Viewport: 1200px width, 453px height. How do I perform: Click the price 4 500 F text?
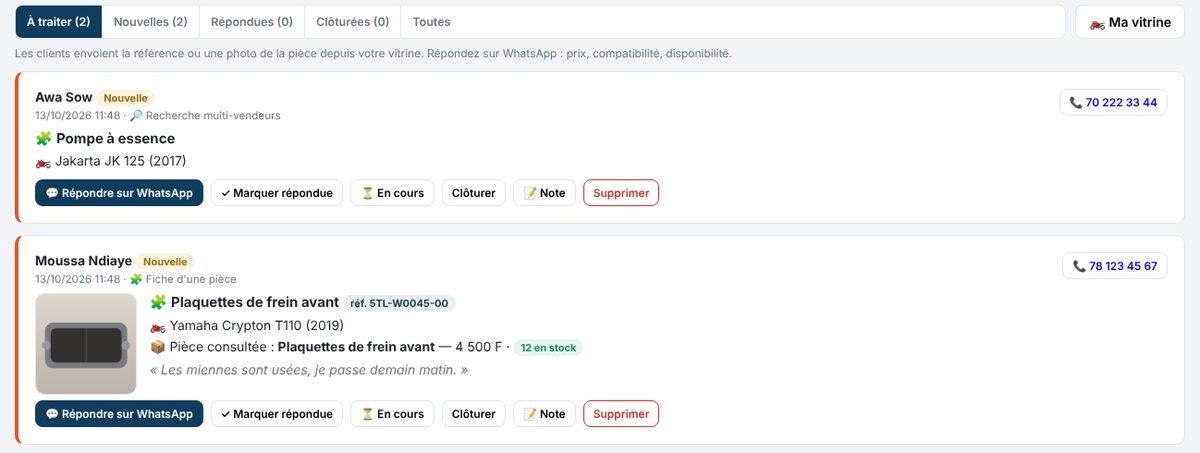(477, 347)
